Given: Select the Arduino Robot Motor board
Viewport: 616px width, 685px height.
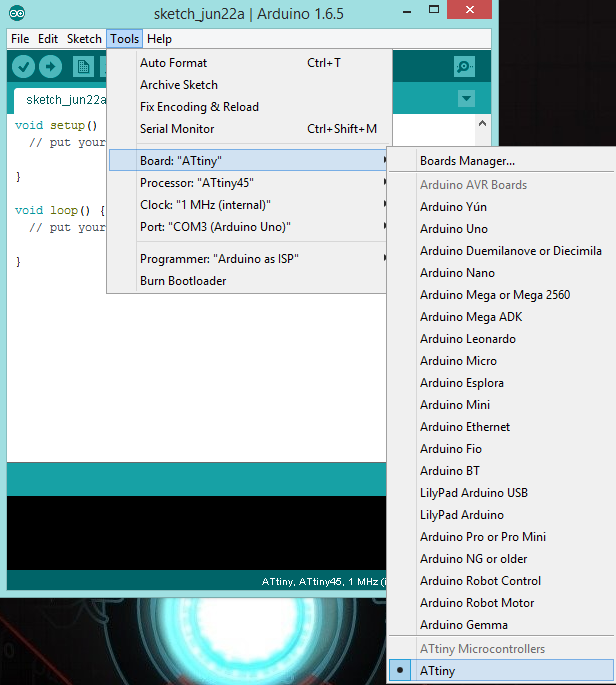Looking at the screenshot, I should (x=501, y=602).
